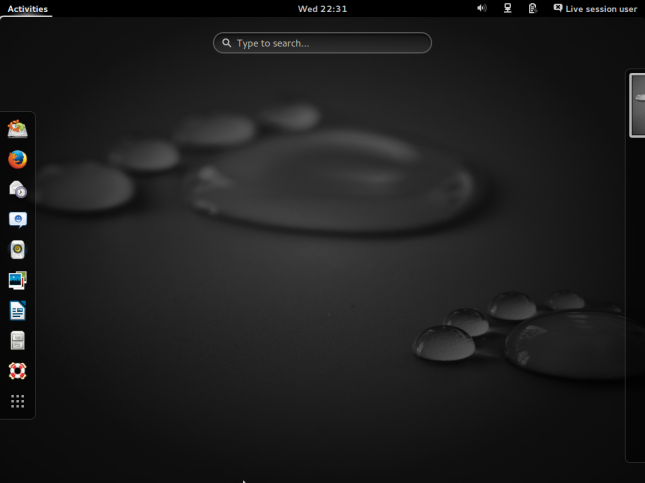
Task: Open the network status indicator
Action: tap(508, 8)
